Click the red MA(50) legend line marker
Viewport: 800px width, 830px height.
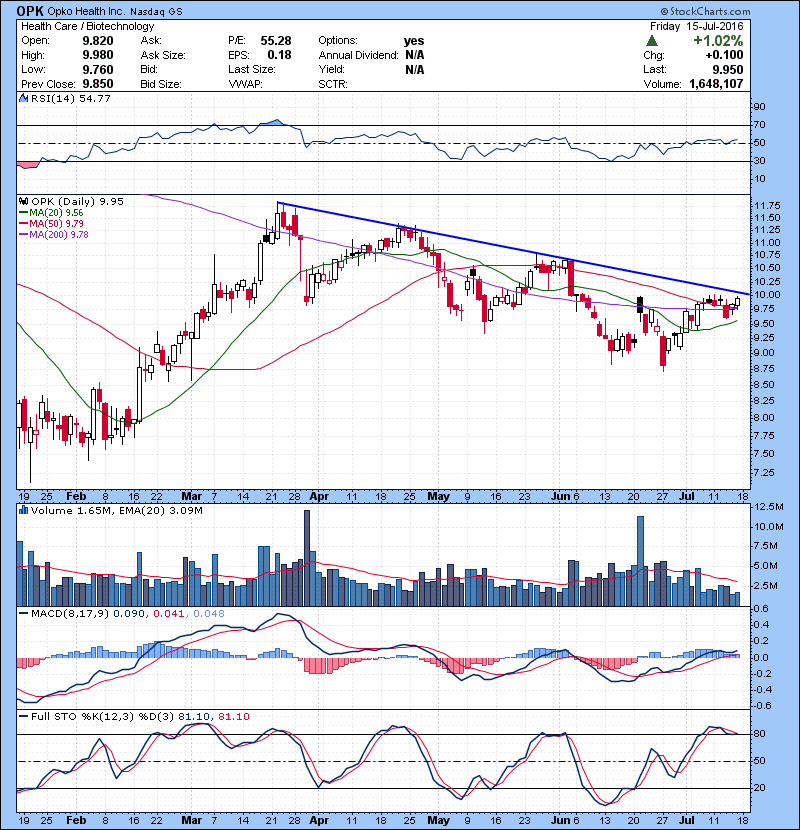pyautogui.click(x=23, y=224)
